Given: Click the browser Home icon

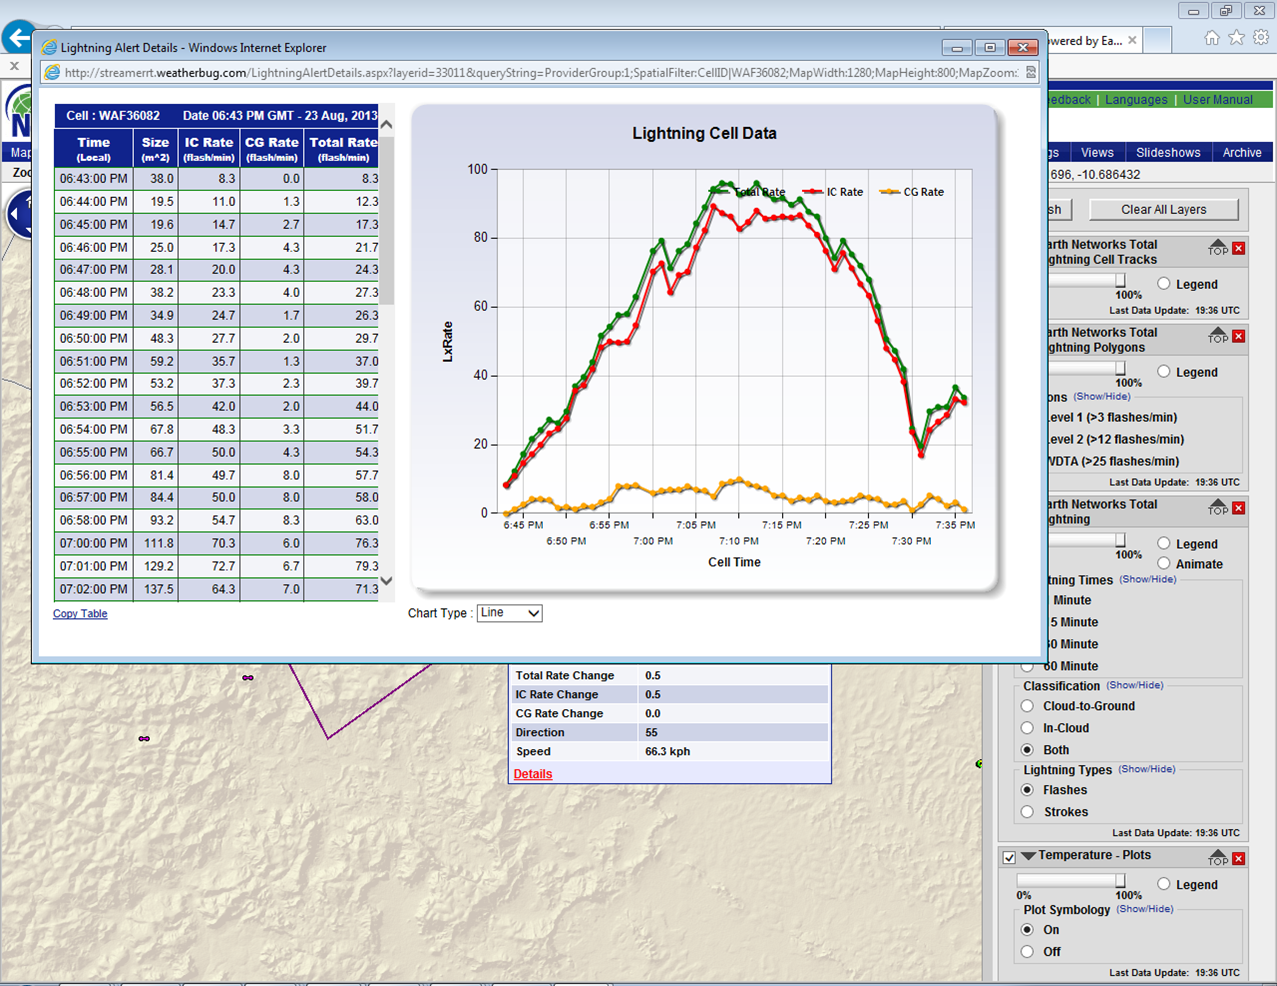Looking at the screenshot, I should pos(1212,38).
